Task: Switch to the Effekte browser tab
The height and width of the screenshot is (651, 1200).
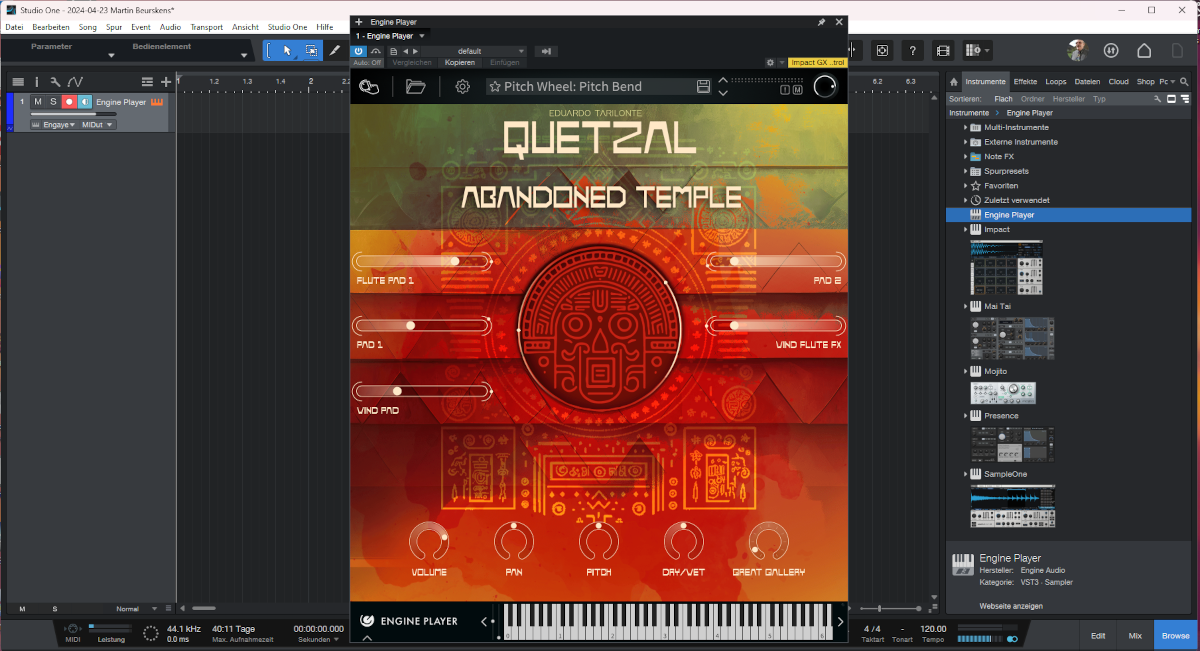Action: pyautogui.click(x=1025, y=82)
